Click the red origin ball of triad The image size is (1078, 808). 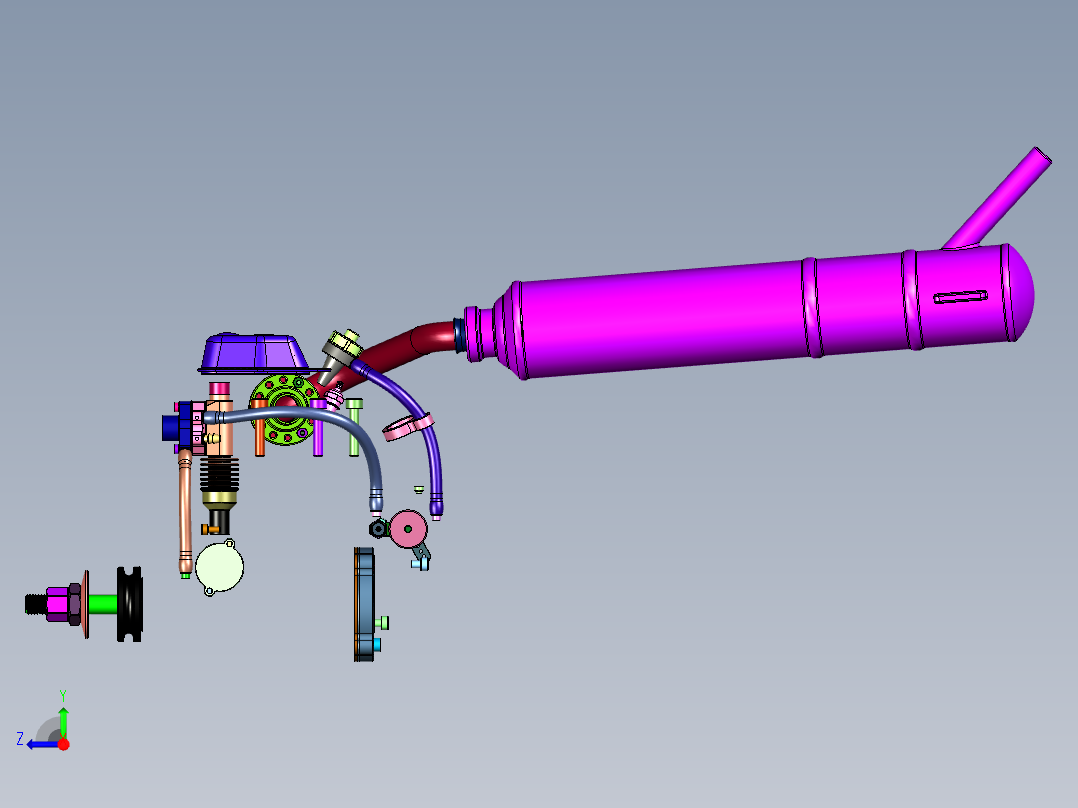pyautogui.click(x=63, y=744)
